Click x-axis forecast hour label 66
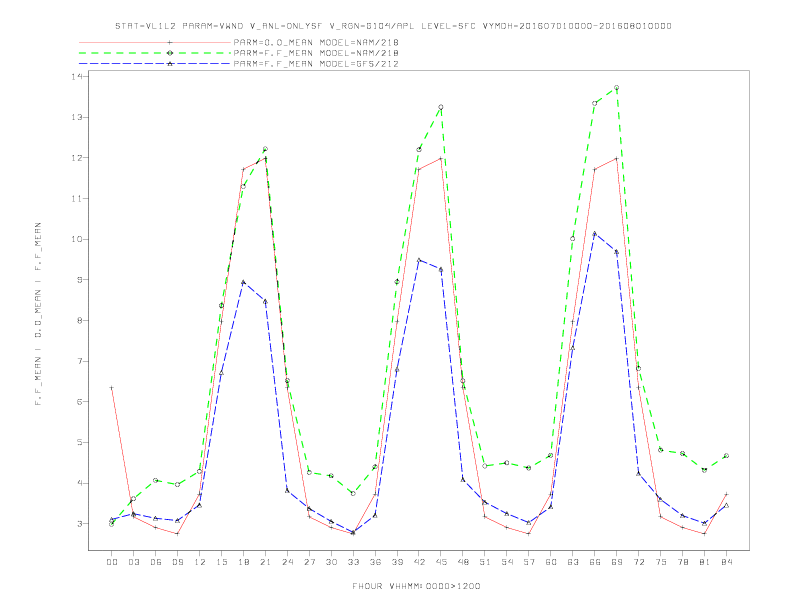Image resolution: width=792 pixels, height=612 pixels. [x=595, y=562]
